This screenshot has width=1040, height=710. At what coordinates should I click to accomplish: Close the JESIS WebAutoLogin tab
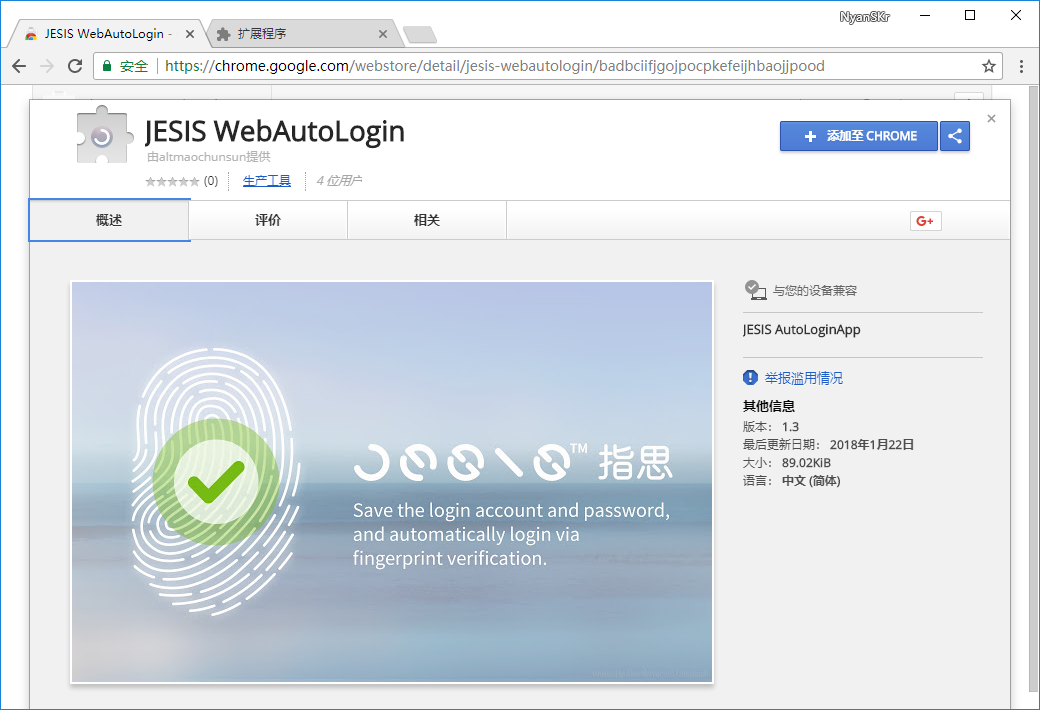190,34
